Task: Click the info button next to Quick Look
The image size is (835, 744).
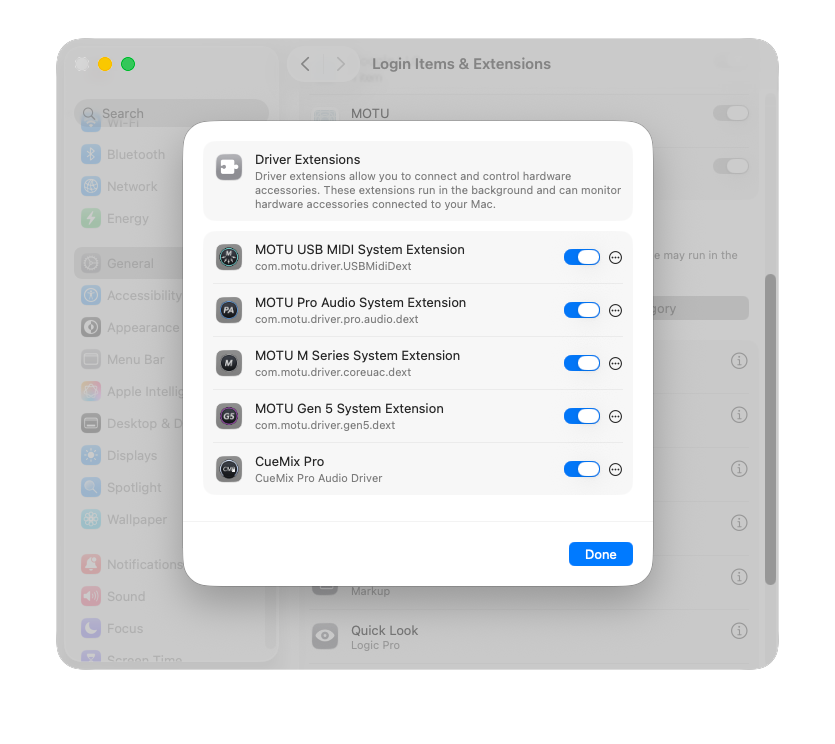Action: tap(739, 631)
